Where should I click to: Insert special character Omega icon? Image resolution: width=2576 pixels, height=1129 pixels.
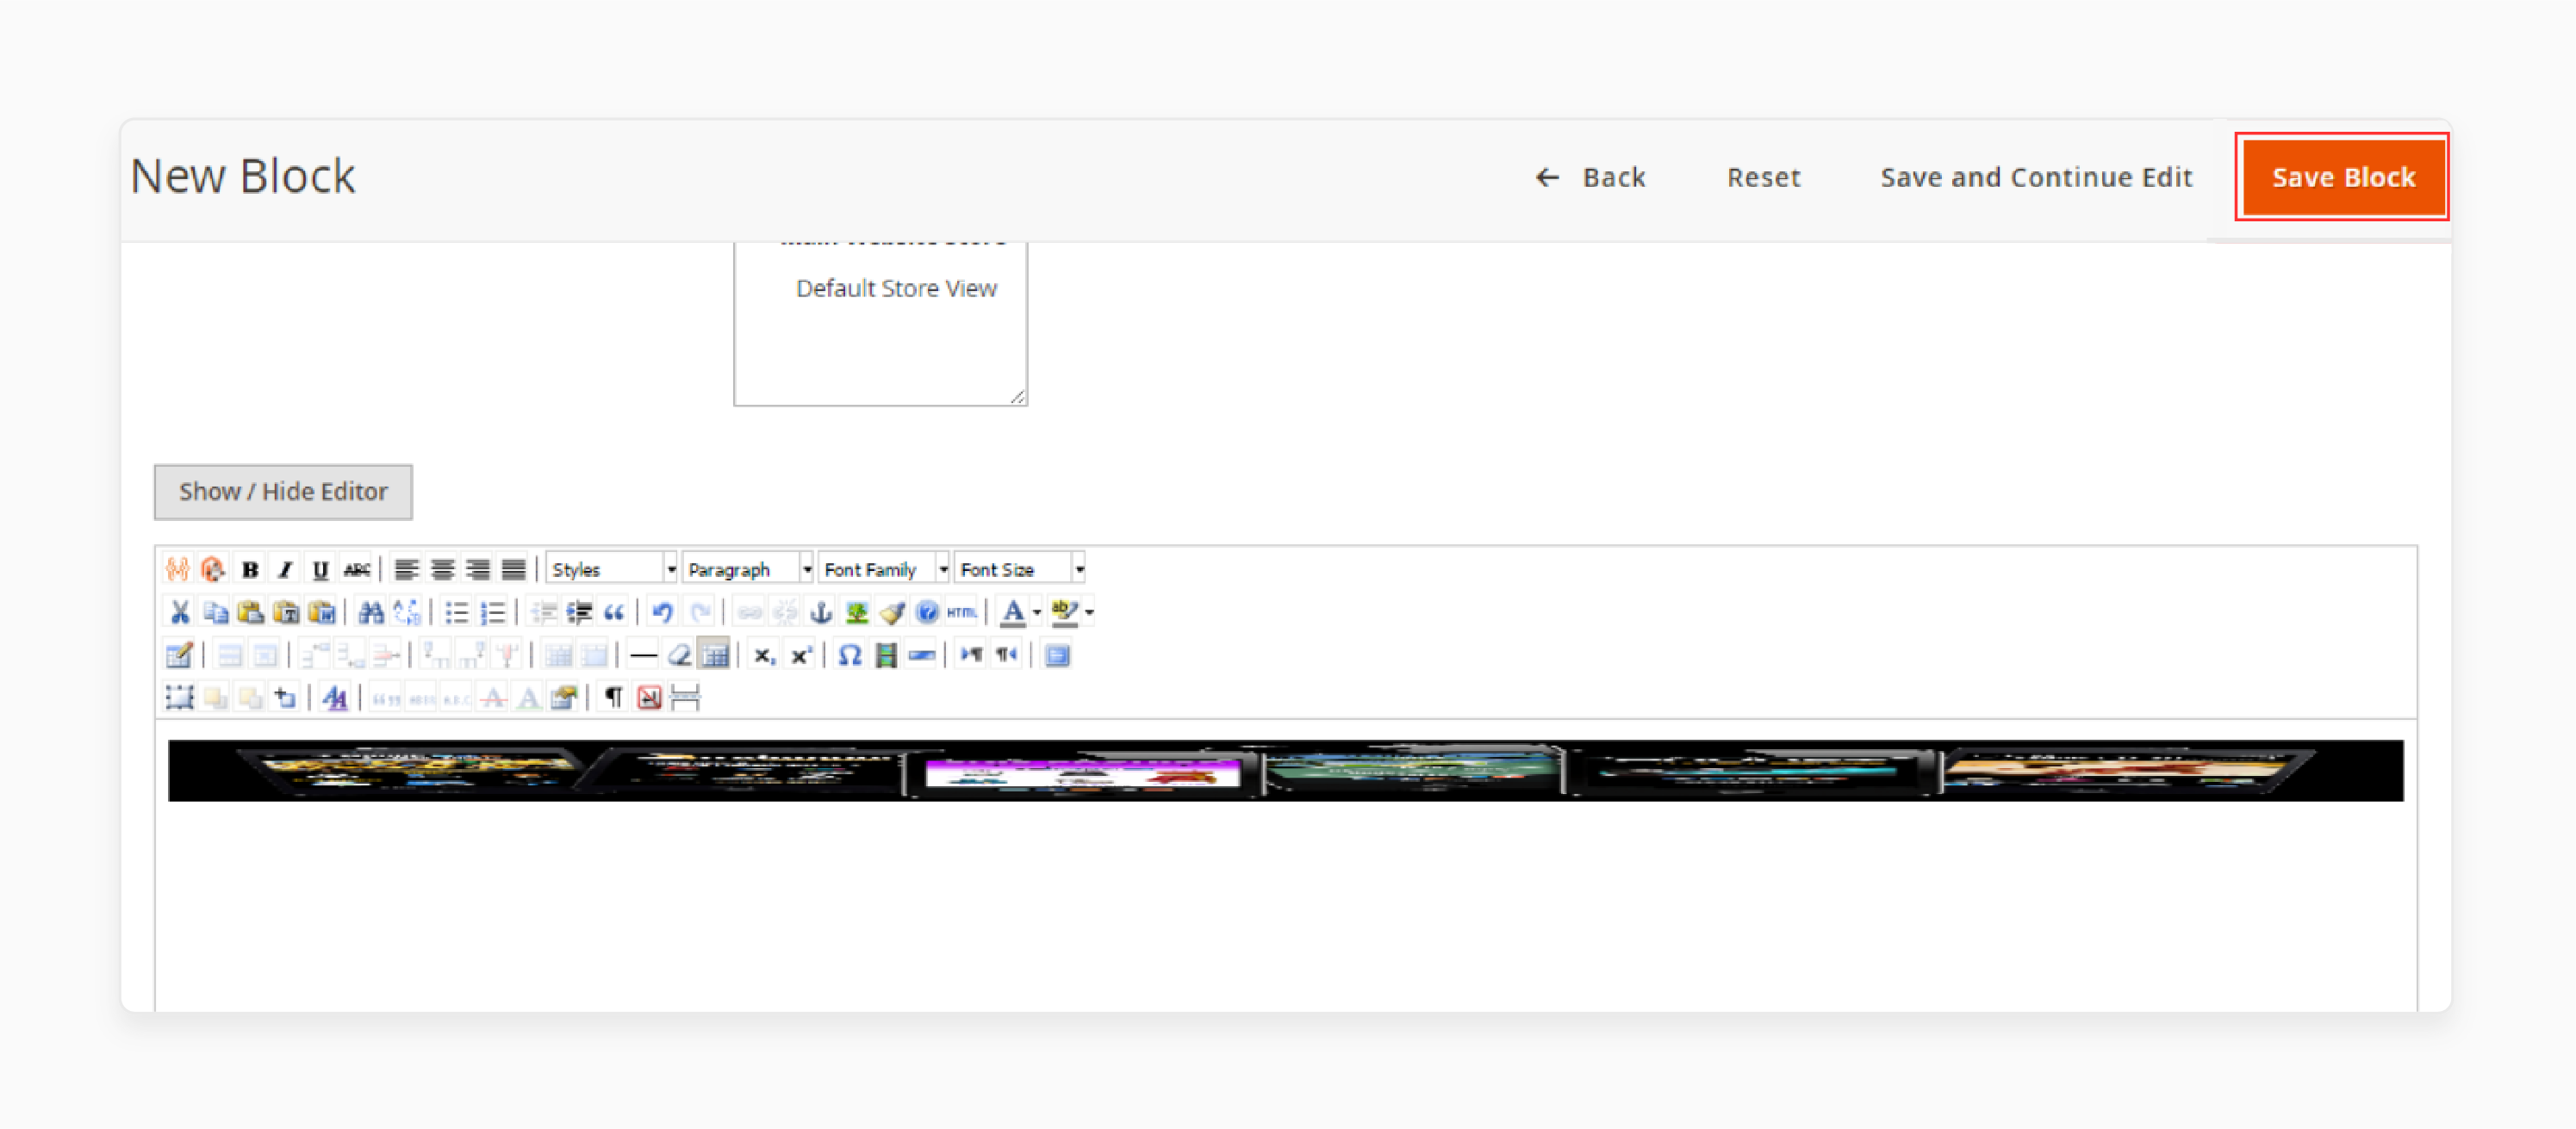pos(850,655)
